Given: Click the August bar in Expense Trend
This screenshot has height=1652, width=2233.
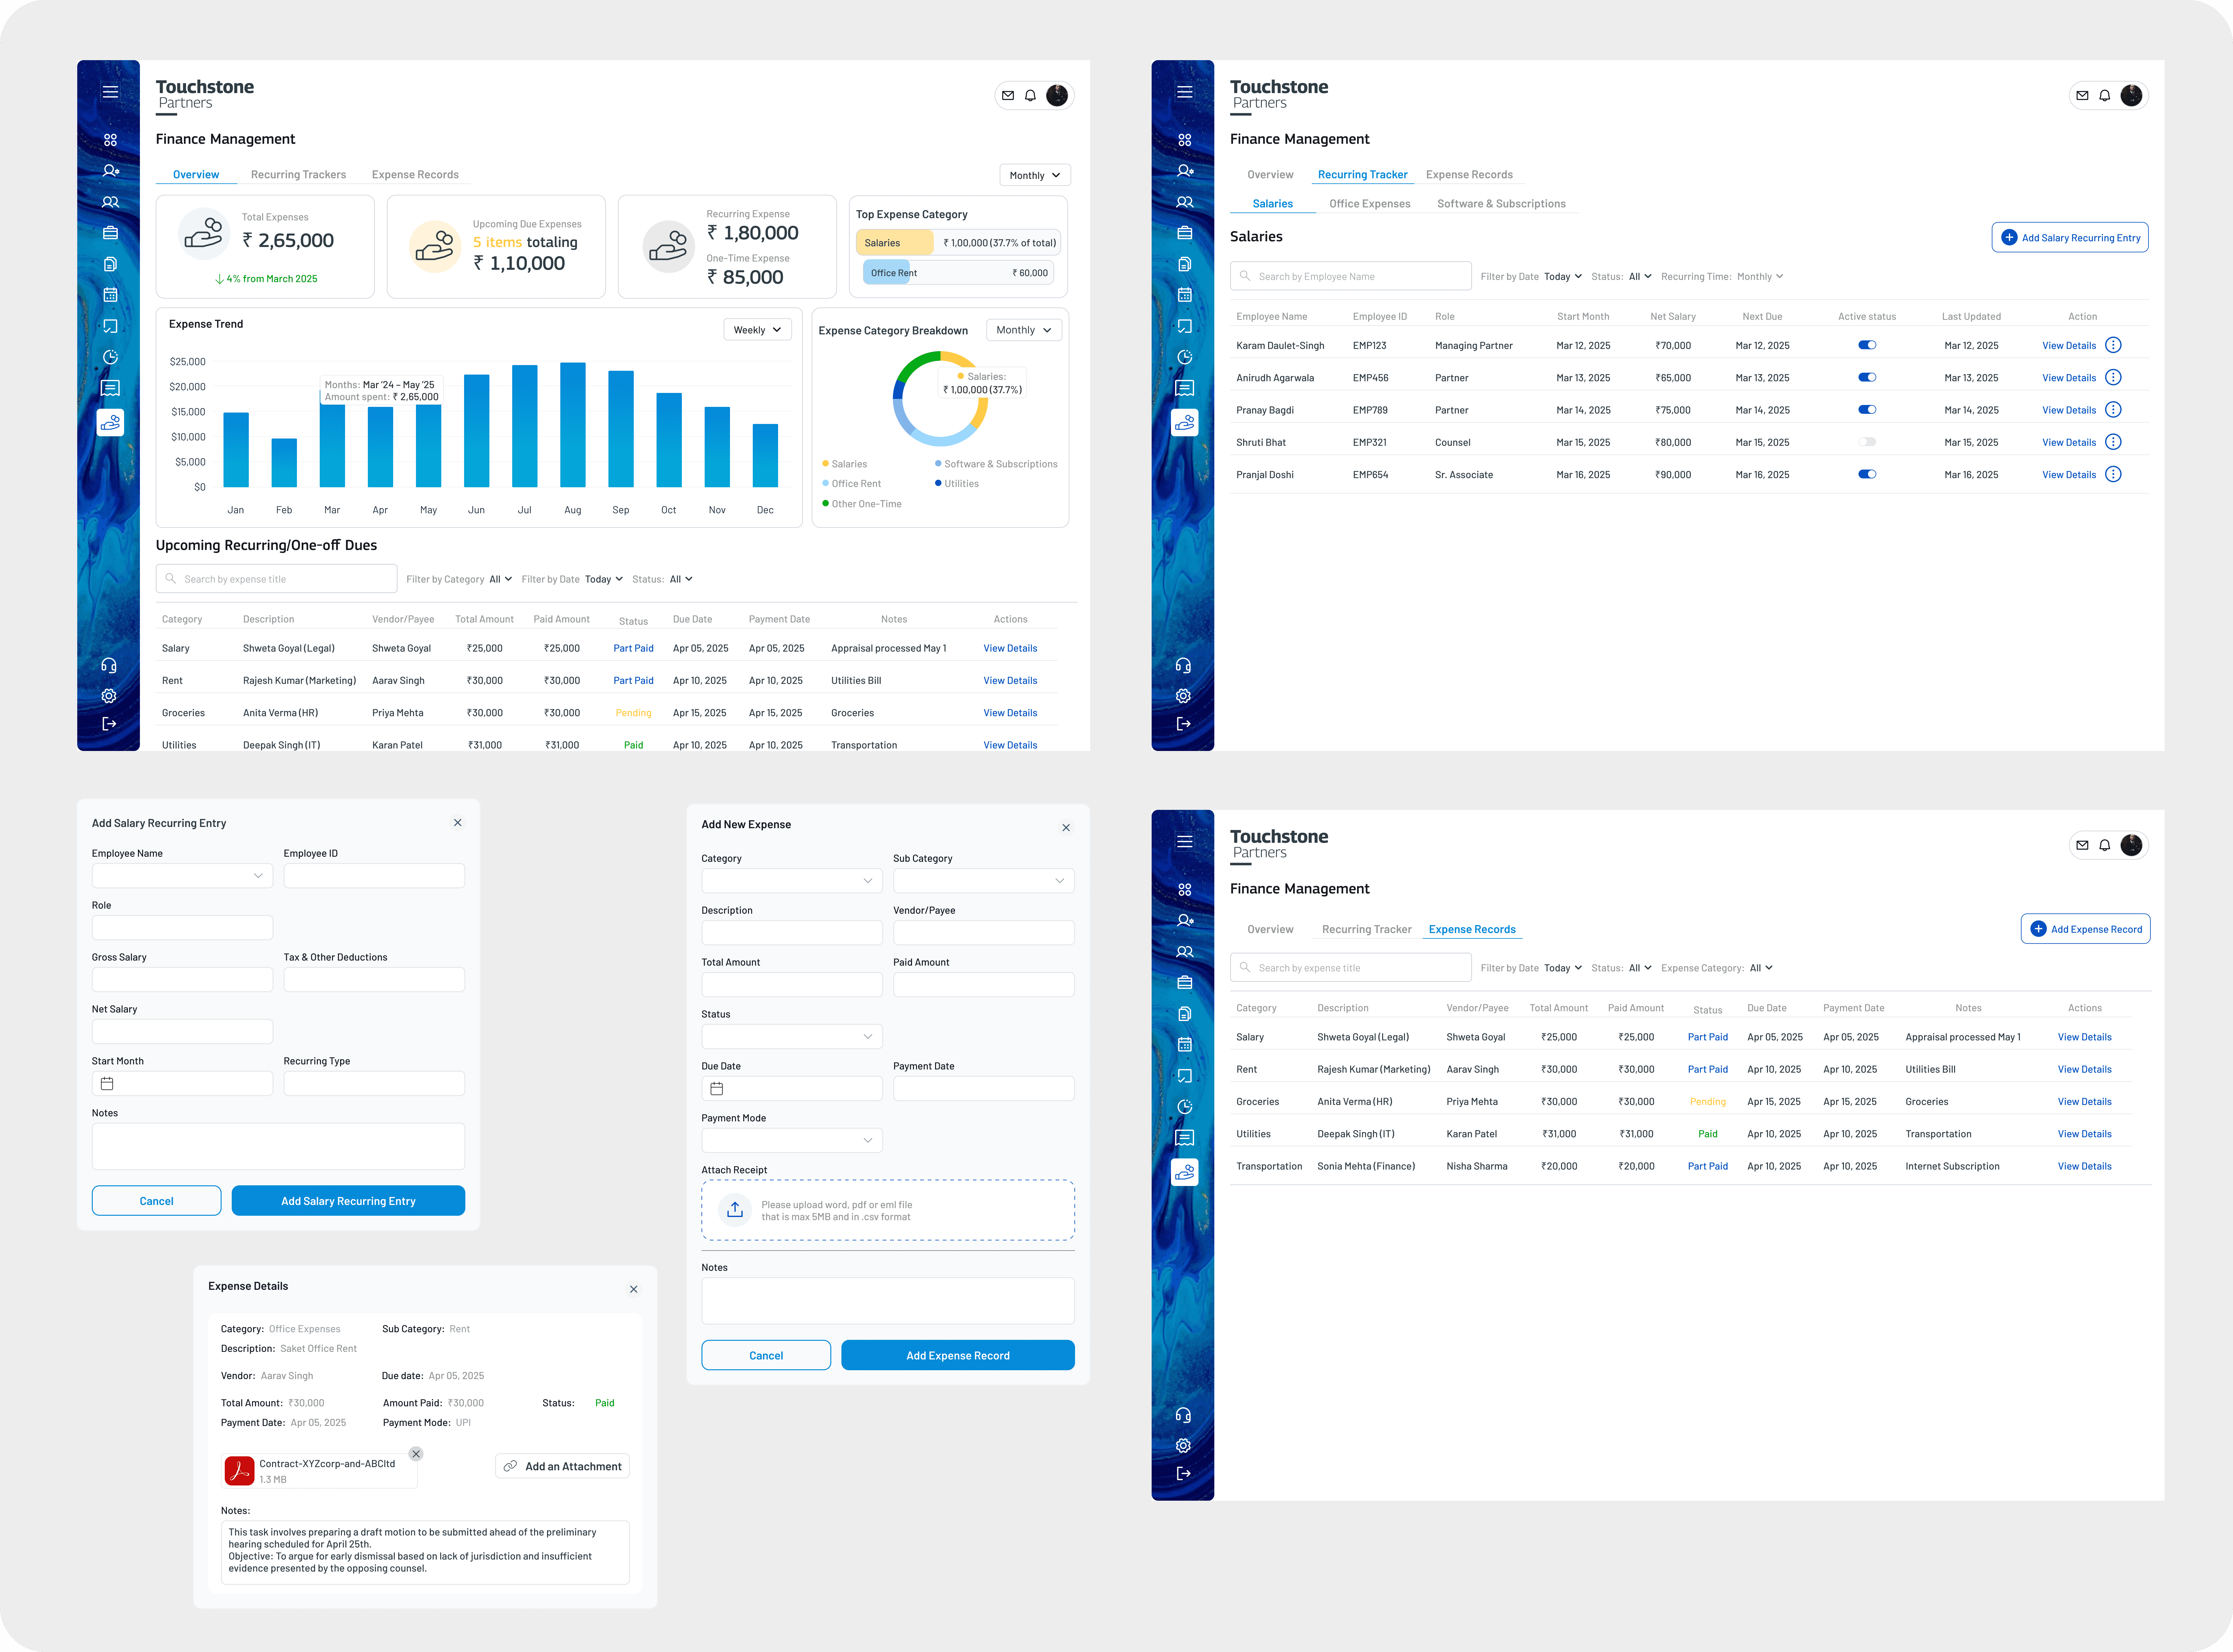Looking at the screenshot, I should click(x=573, y=425).
